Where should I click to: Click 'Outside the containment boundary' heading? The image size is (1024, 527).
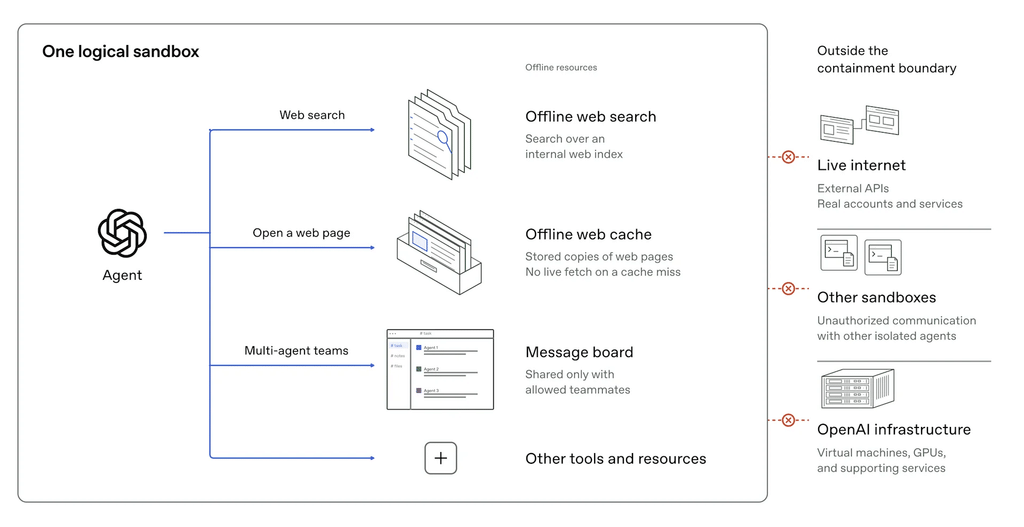(887, 59)
